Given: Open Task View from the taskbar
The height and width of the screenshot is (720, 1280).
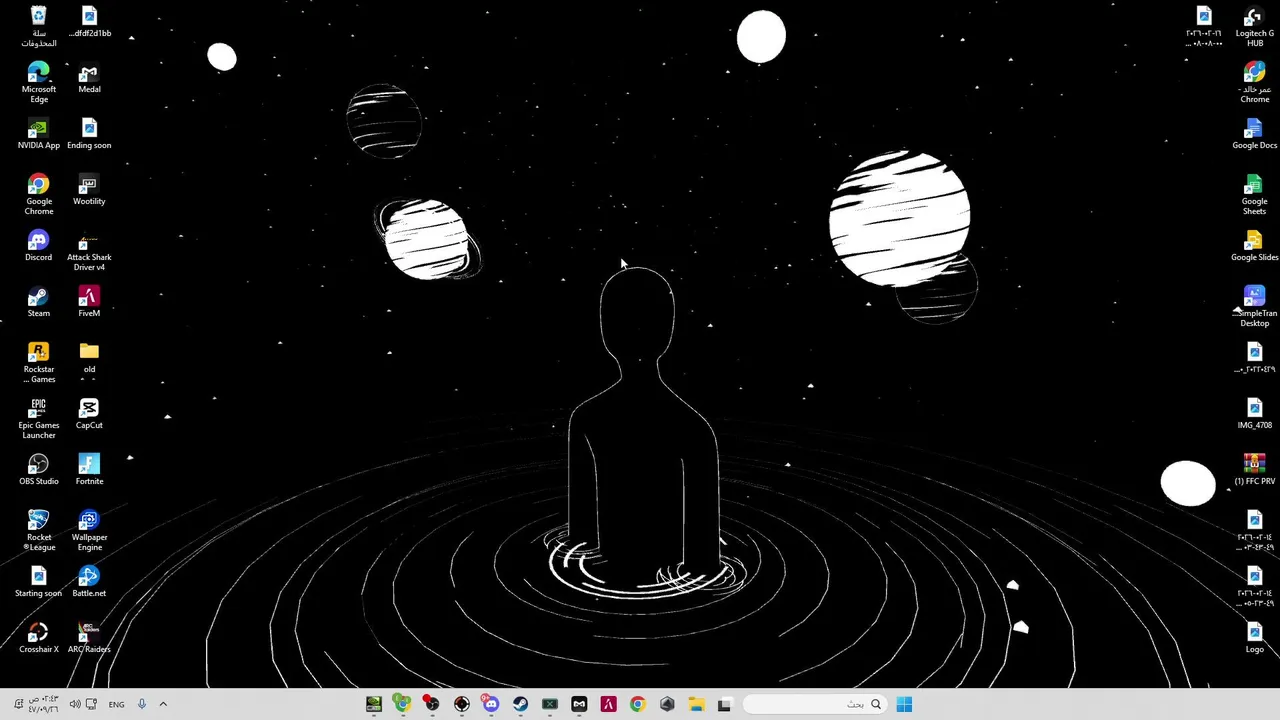Looking at the screenshot, I should pyautogui.click(x=725, y=704).
